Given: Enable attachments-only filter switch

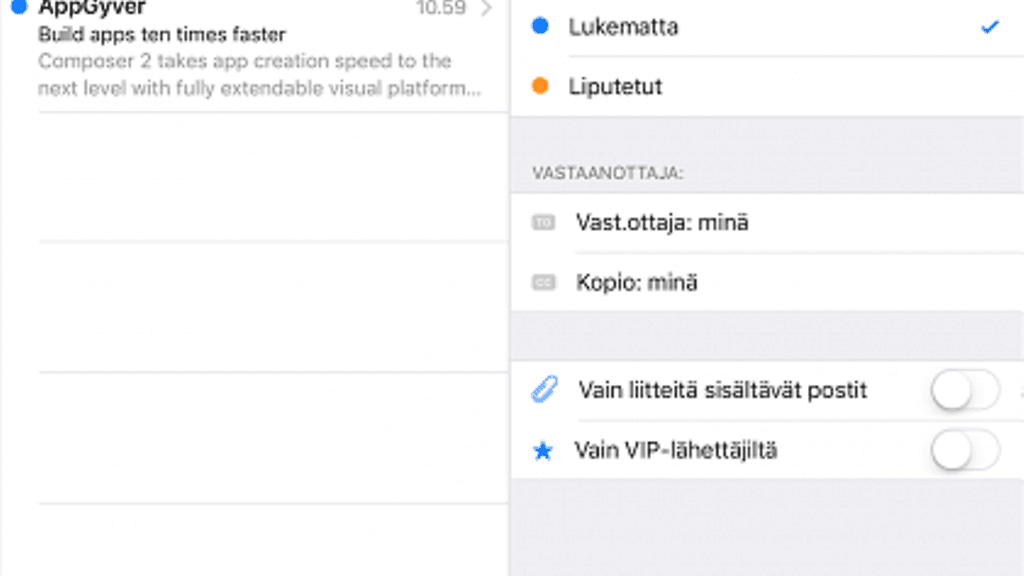Looking at the screenshot, I should 965,390.
